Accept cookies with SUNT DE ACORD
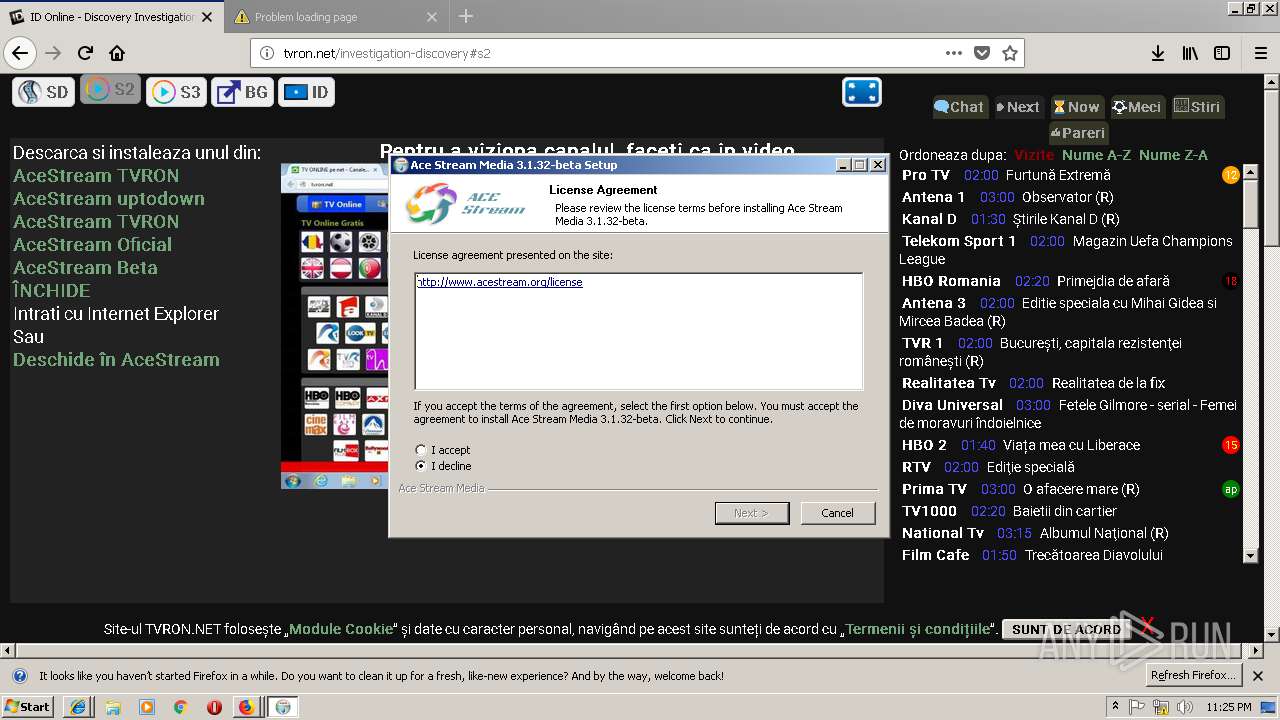The image size is (1280, 720). tap(1066, 629)
